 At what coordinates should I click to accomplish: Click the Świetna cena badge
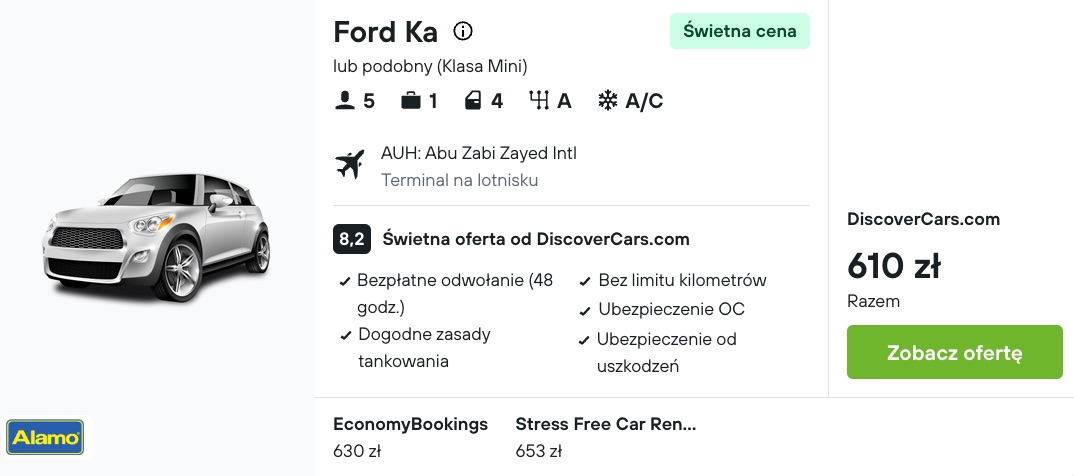tap(740, 31)
